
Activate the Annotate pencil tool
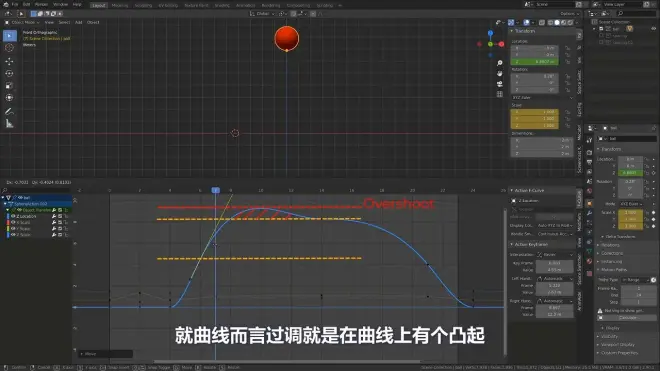[9, 112]
